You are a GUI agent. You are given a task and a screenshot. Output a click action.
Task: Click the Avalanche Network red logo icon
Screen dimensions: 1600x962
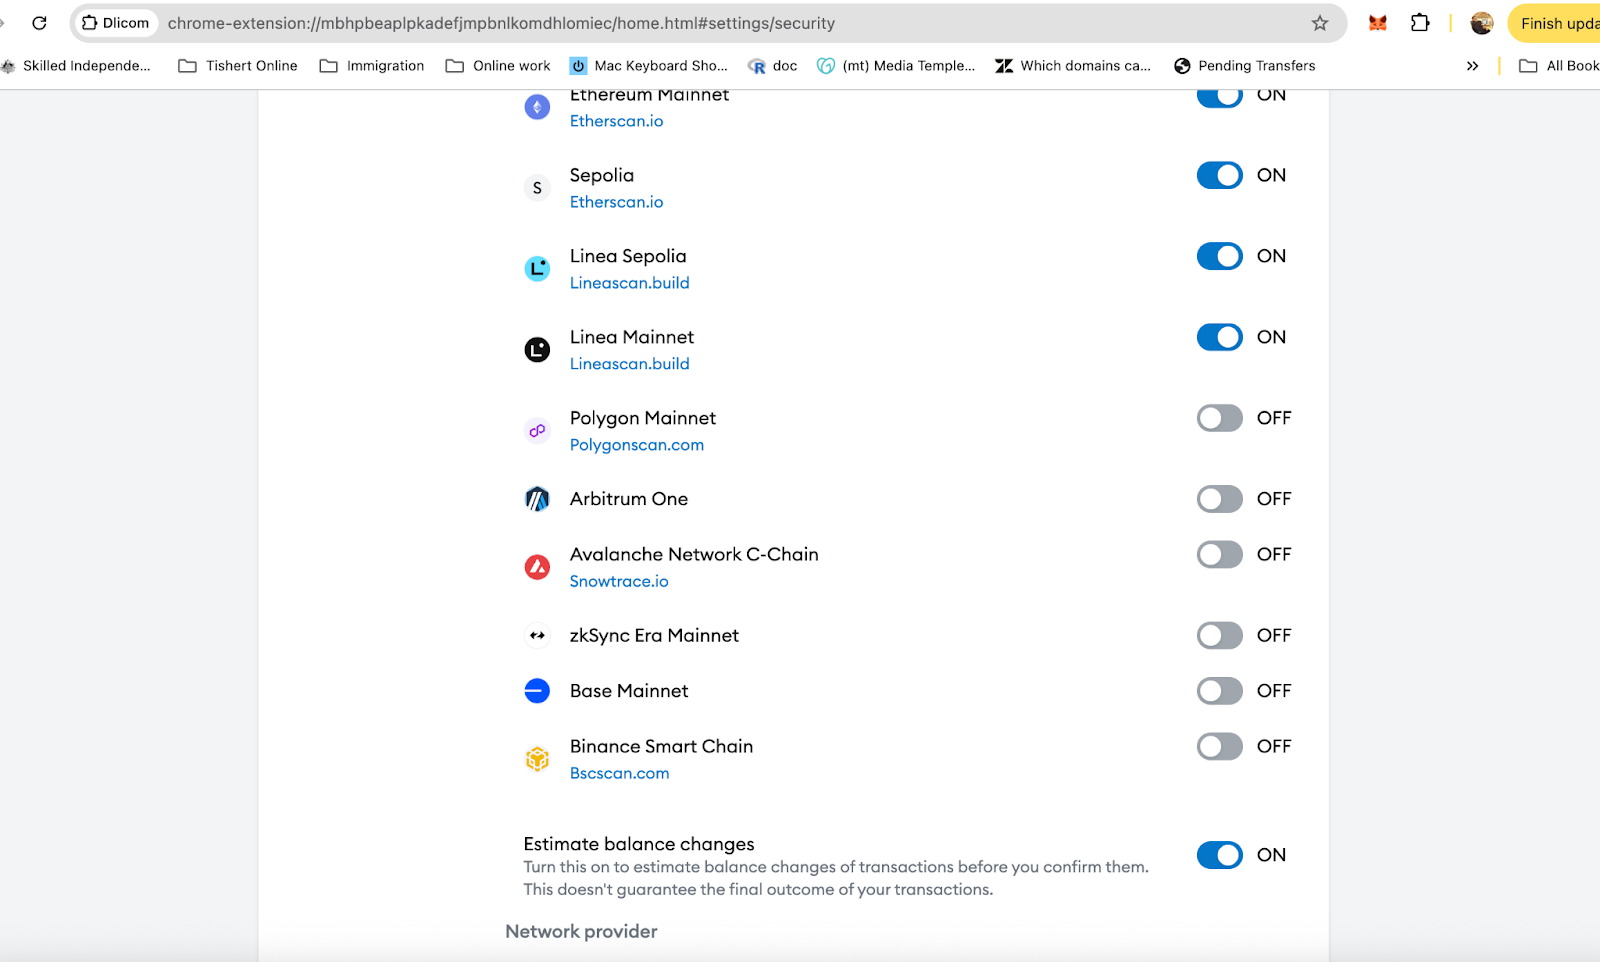click(x=537, y=567)
